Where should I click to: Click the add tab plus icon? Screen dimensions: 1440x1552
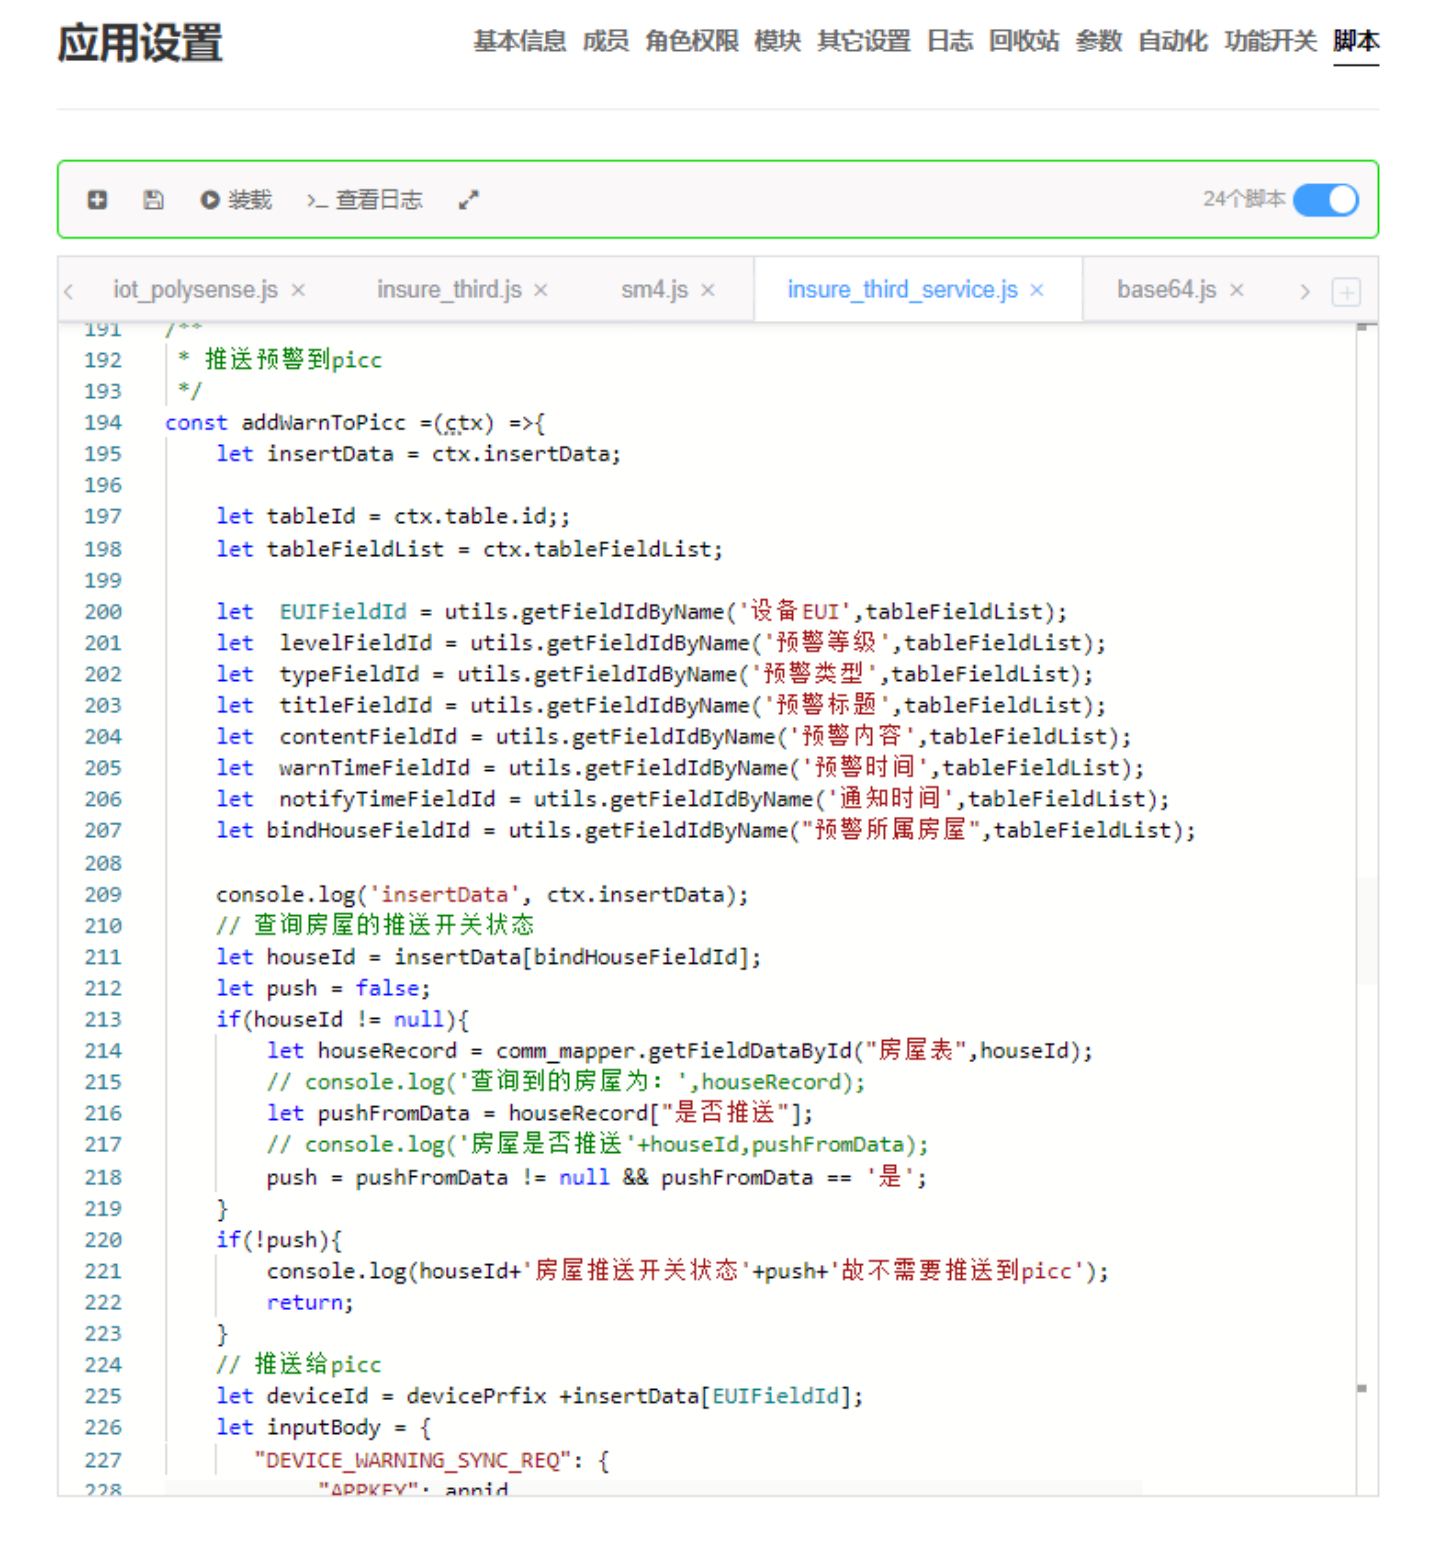(x=1346, y=292)
